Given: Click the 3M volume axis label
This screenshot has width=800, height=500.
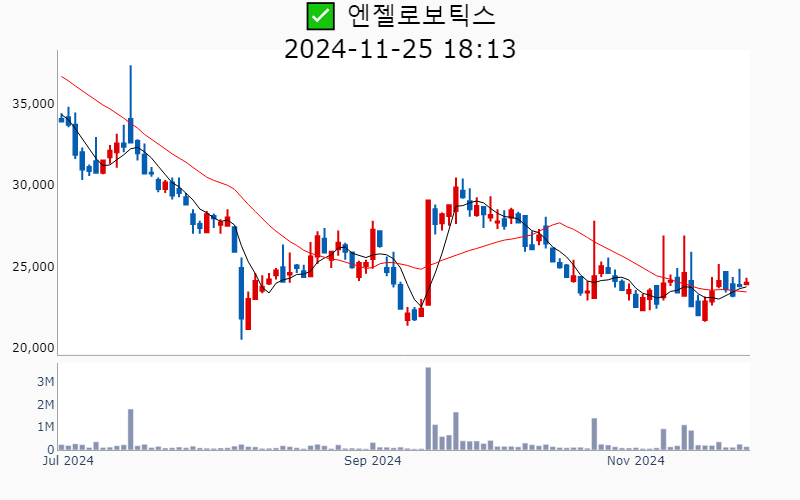Looking at the screenshot, I should coord(45,382).
